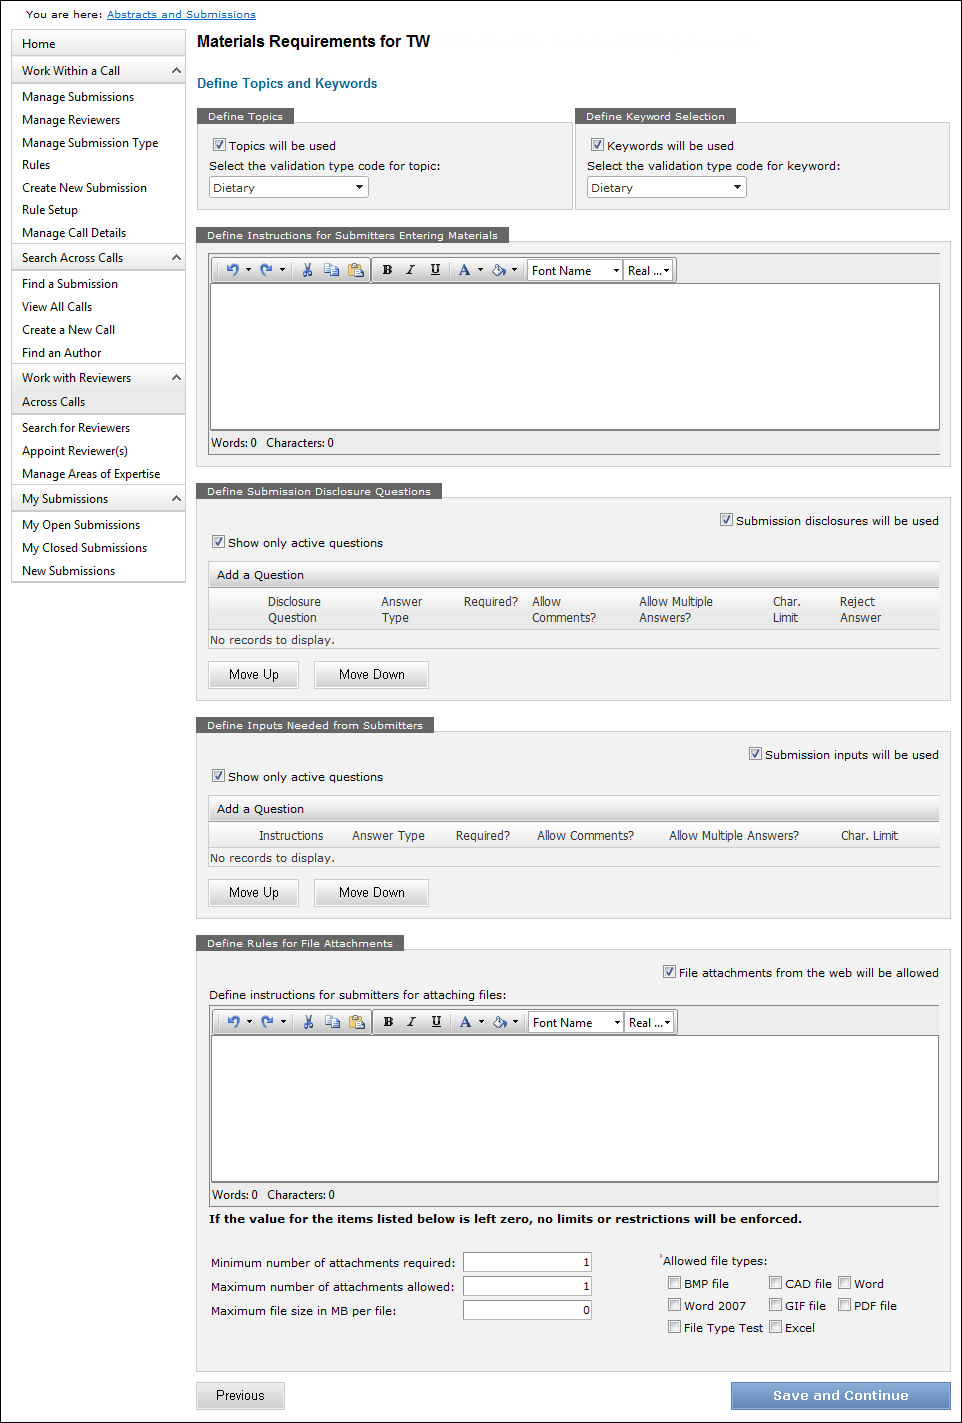The image size is (962, 1423).
Task: Click Undo in the submitter instructions editor
Action: tap(232, 270)
